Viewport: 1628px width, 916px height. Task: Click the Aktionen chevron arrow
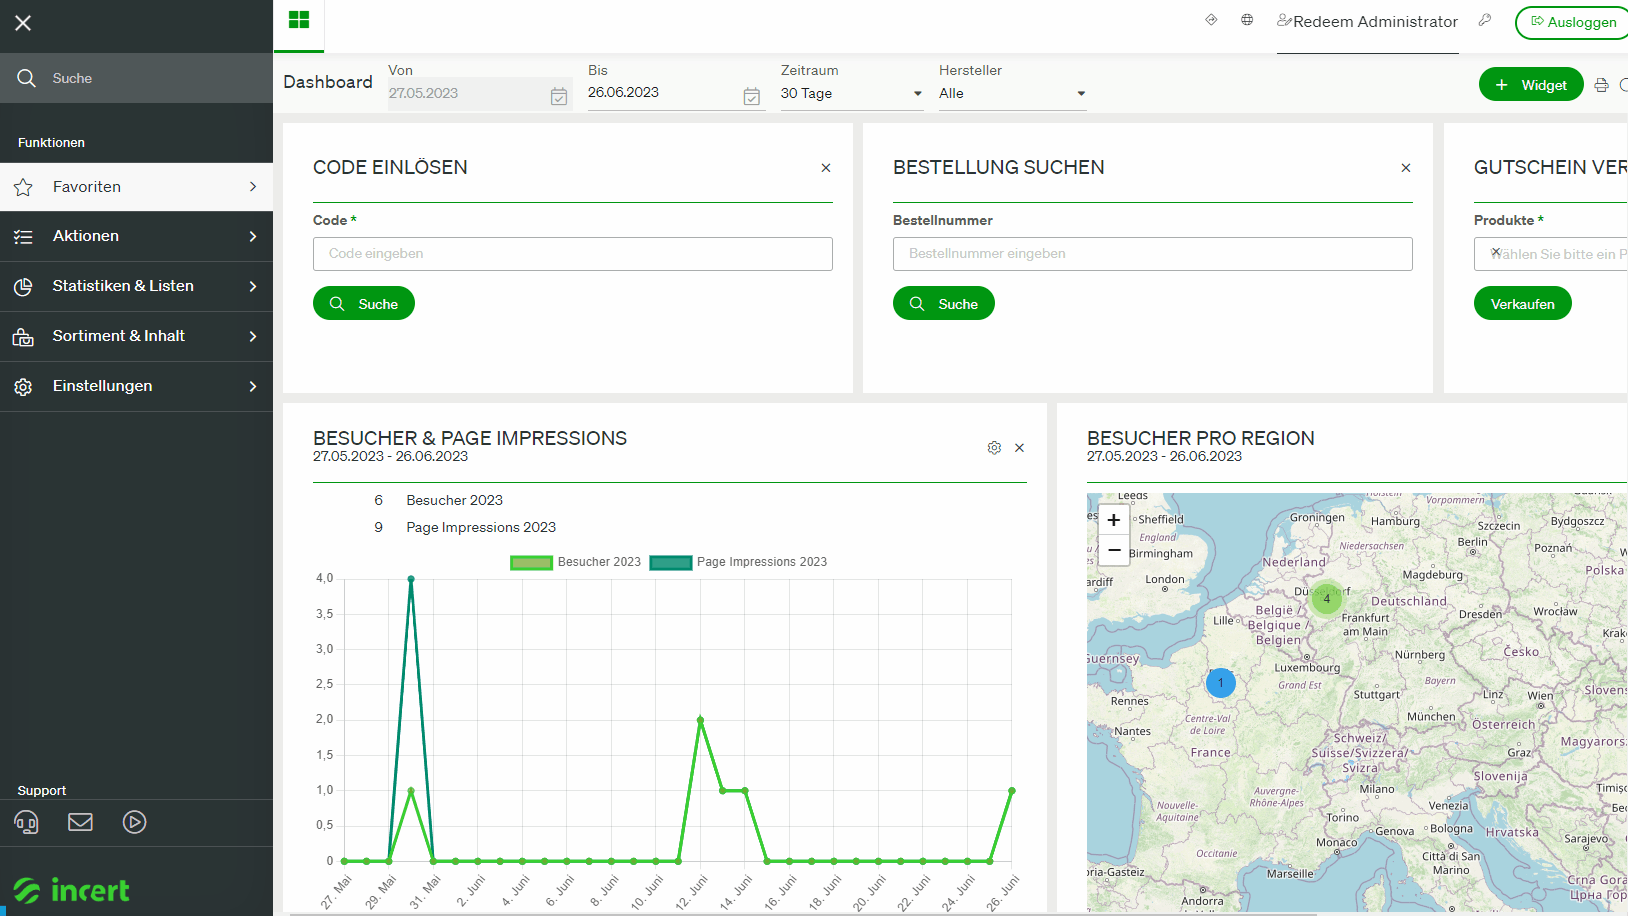(253, 237)
